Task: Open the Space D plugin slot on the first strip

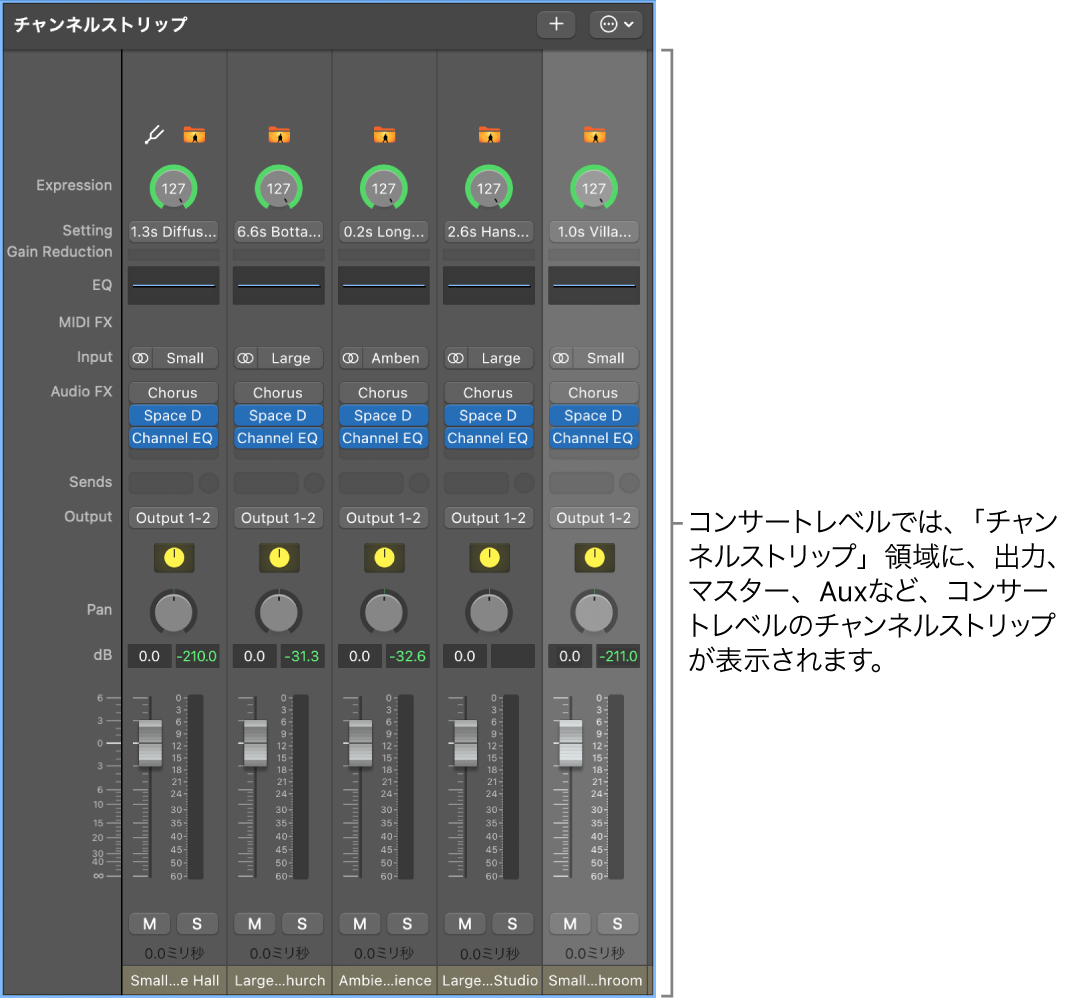Action: click(173, 414)
